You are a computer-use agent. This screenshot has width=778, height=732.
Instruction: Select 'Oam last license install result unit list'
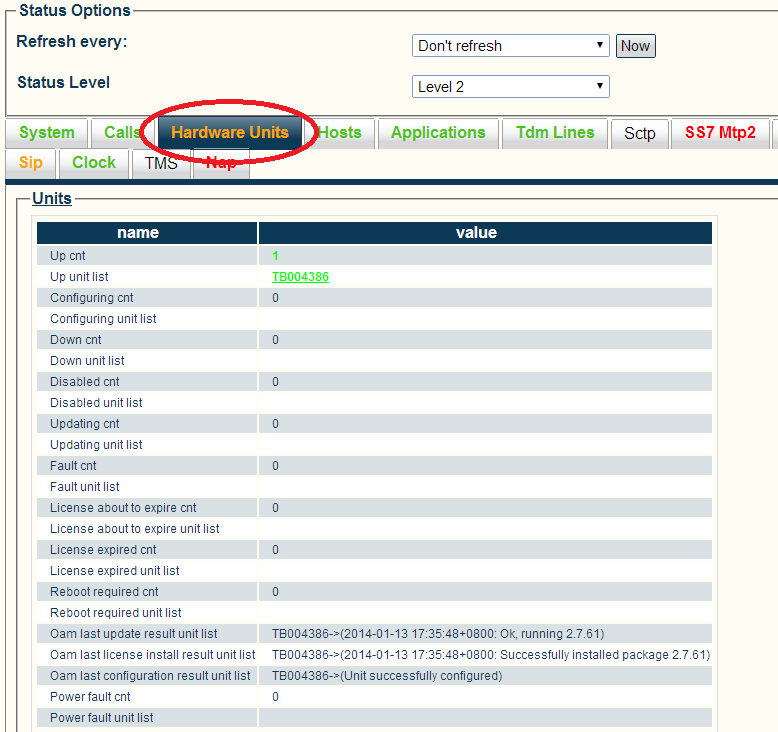(152, 655)
